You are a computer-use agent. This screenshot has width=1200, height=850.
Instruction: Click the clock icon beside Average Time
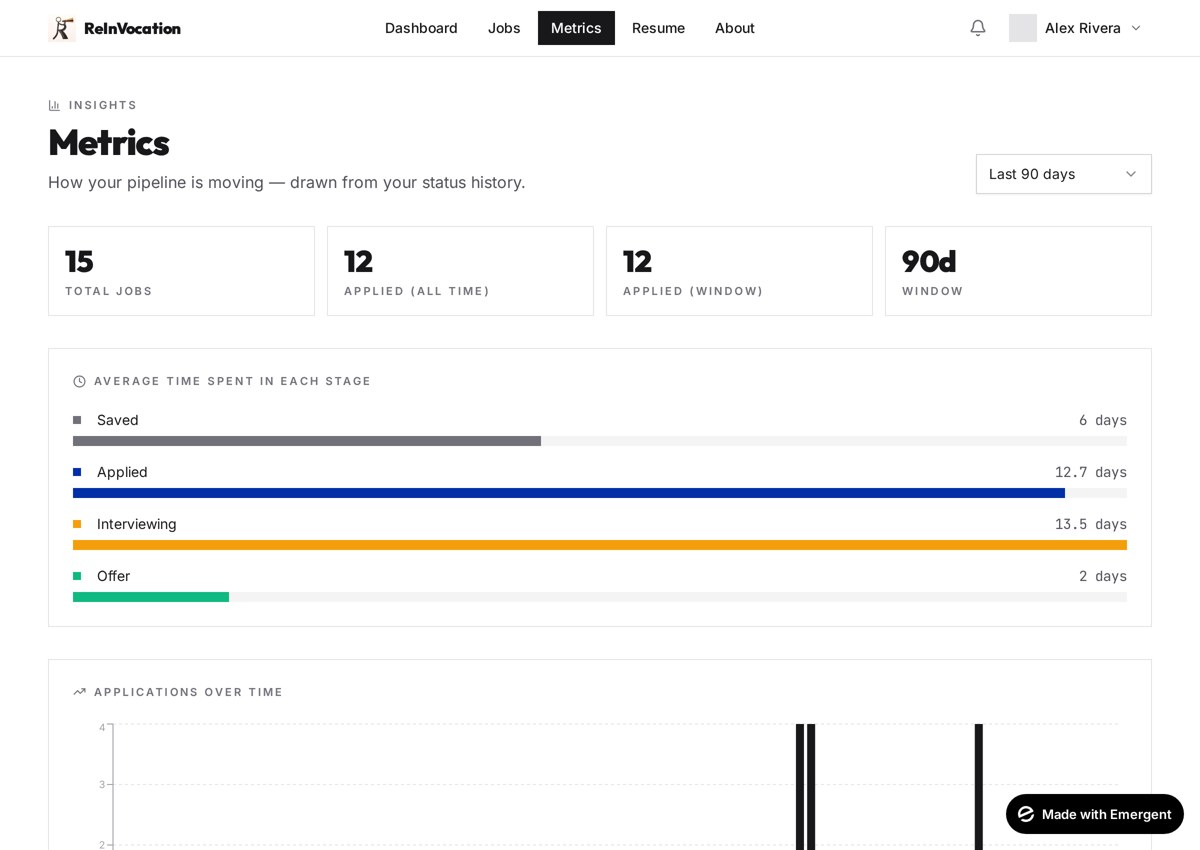[x=80, y=381]
